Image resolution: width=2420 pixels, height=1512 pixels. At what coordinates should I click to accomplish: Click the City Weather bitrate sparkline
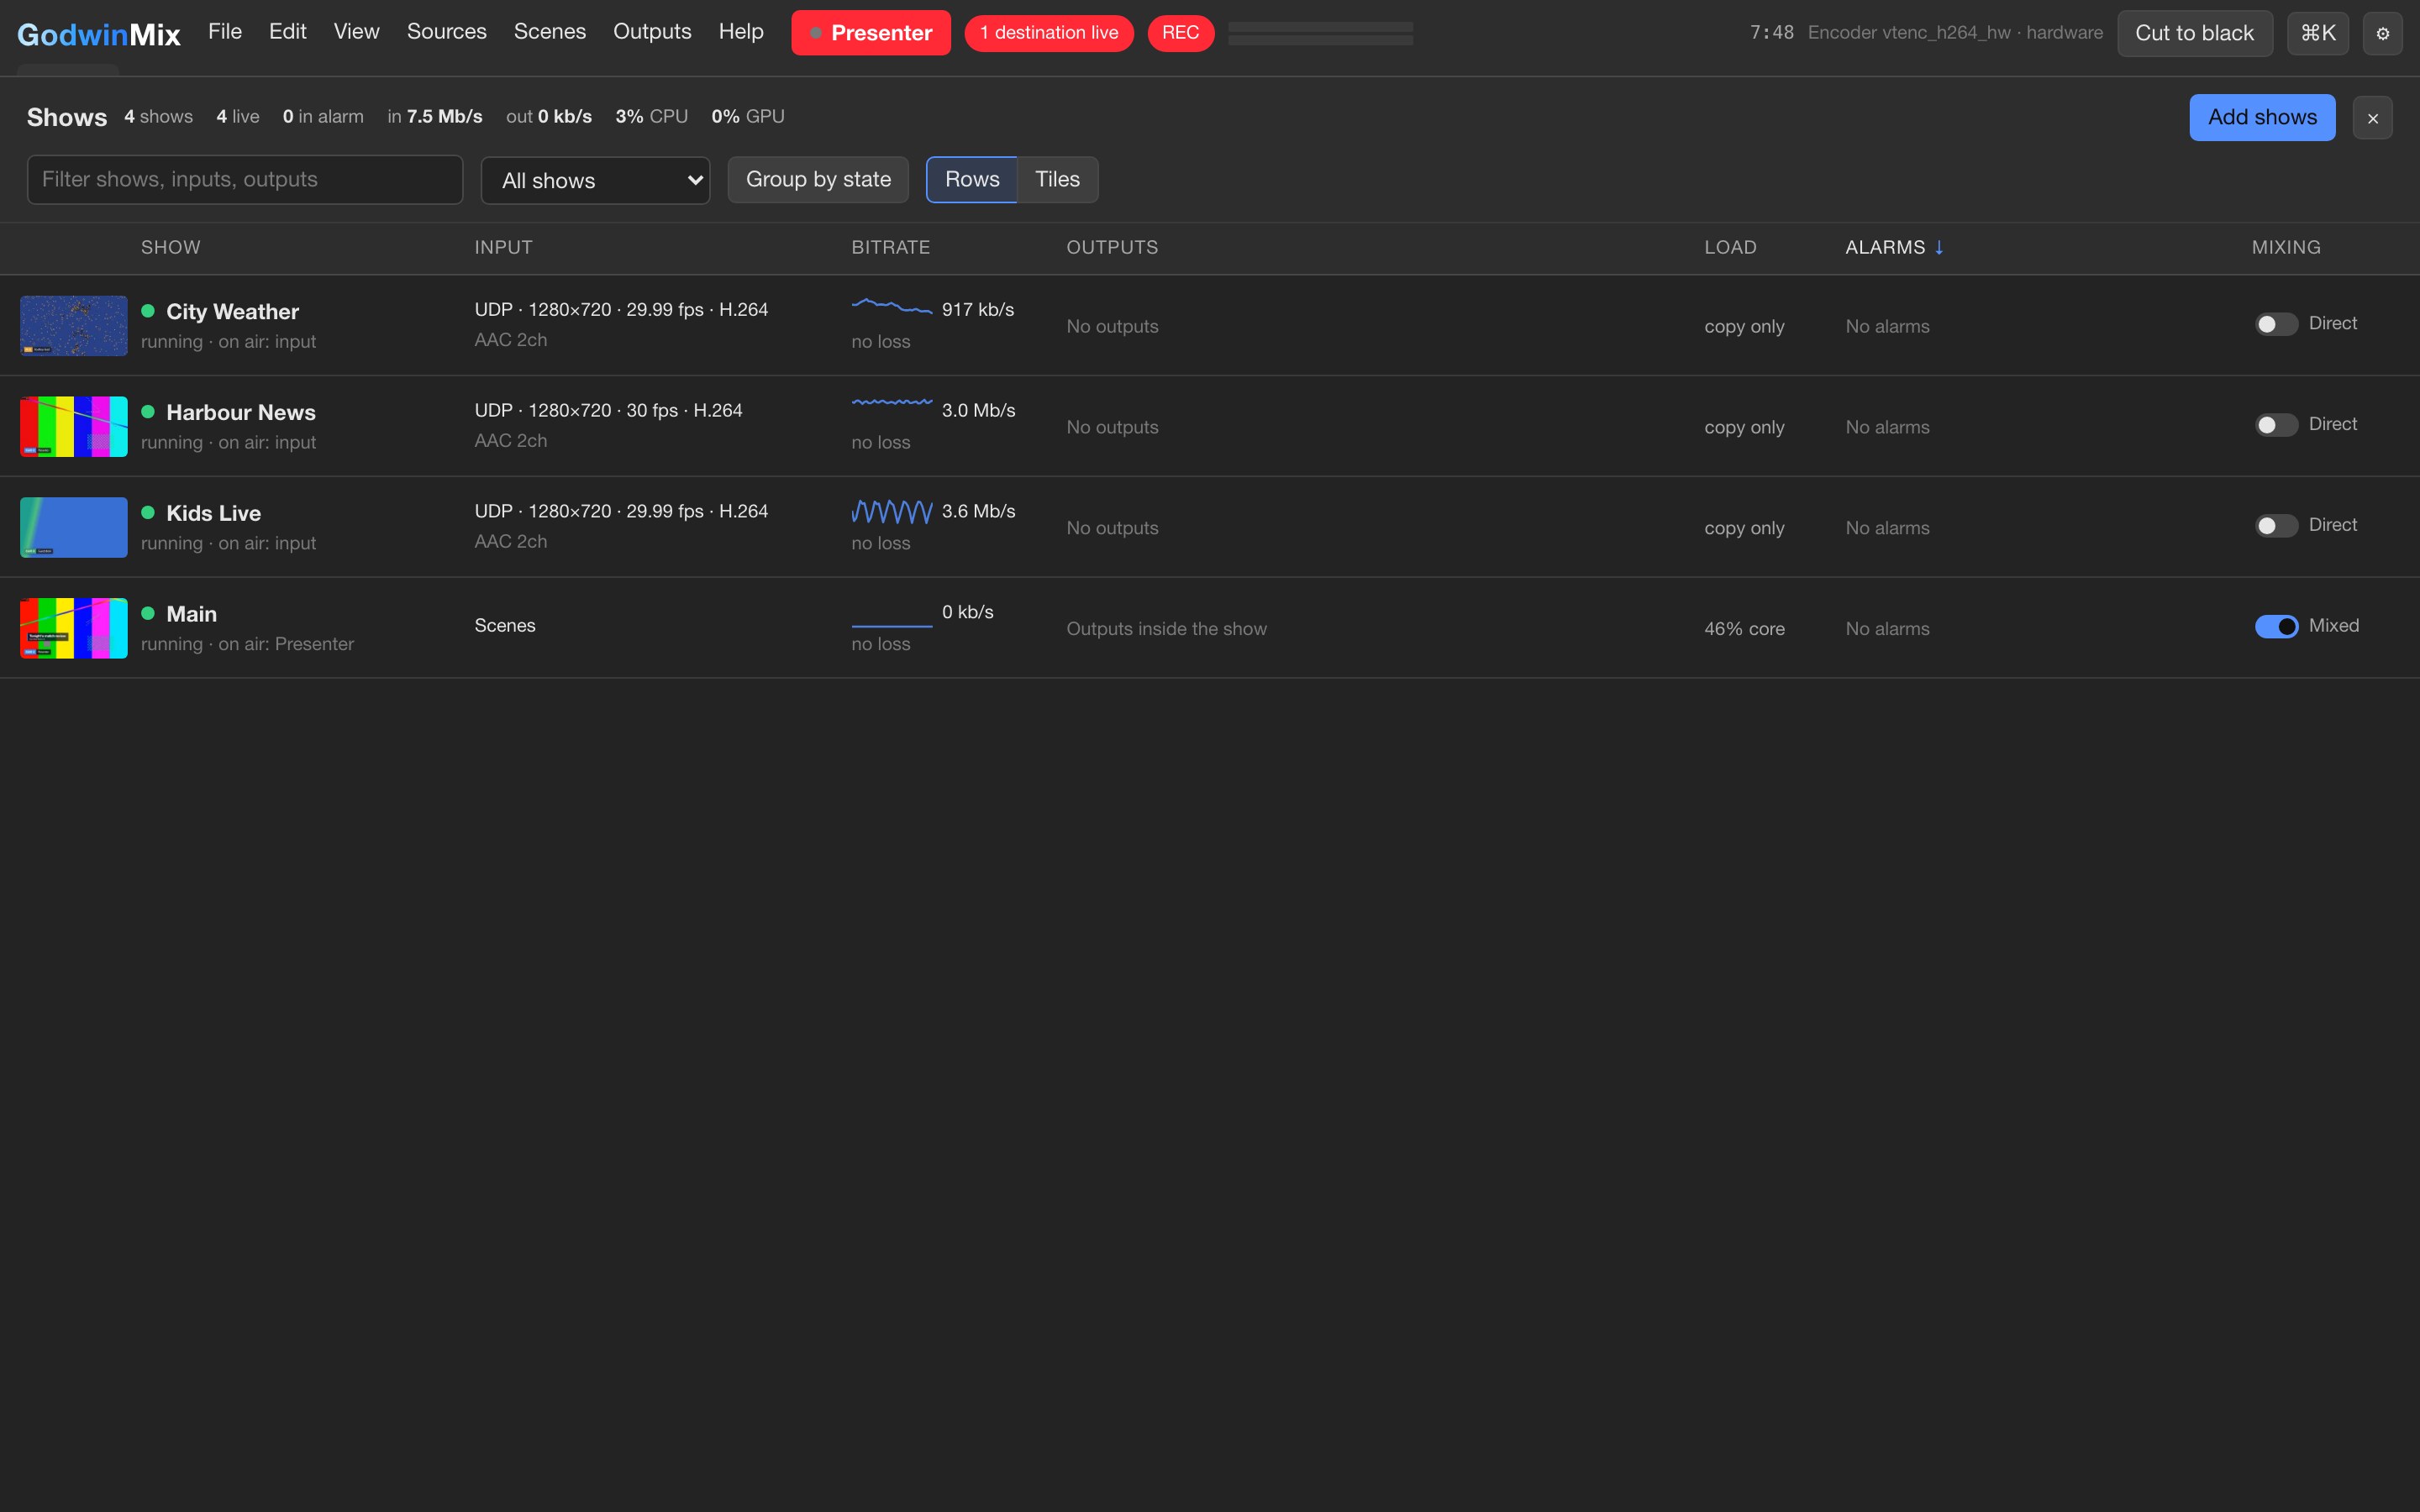coord(892,307)
